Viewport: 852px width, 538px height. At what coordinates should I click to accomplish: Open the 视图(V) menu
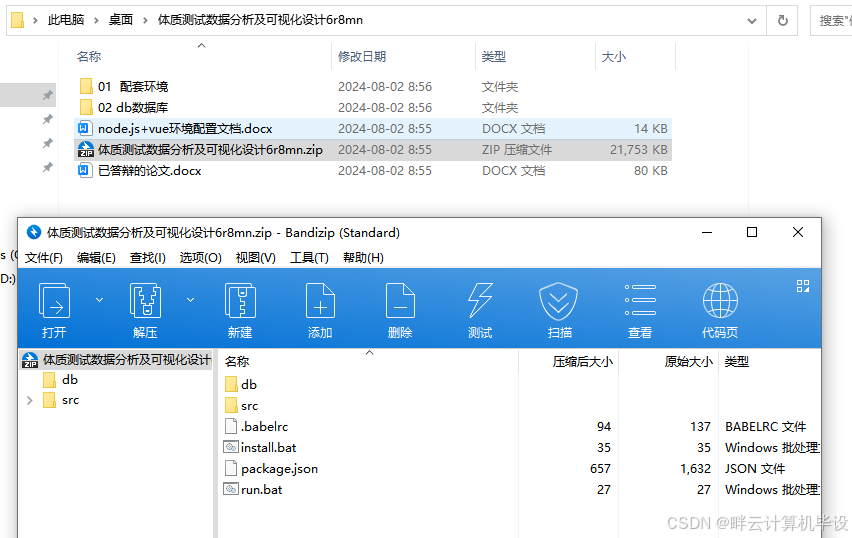255,258
